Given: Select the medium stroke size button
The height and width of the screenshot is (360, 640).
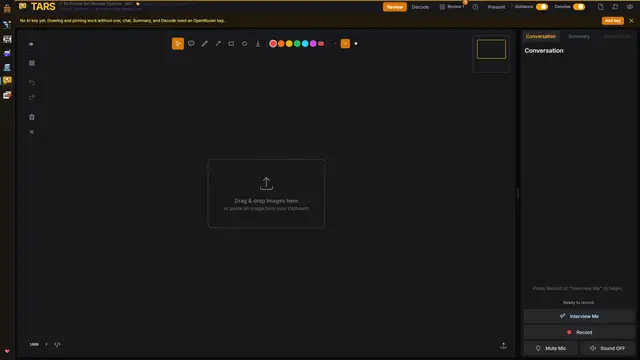Looking at the screenshot, I should [x=345, y=44].
